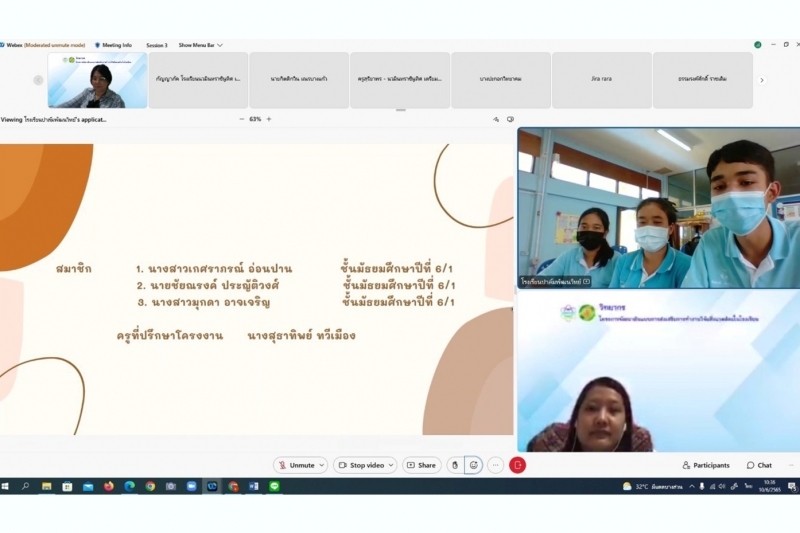Open LINE app from the taskbar
800x533 pixels.
(x=274, y=486)
